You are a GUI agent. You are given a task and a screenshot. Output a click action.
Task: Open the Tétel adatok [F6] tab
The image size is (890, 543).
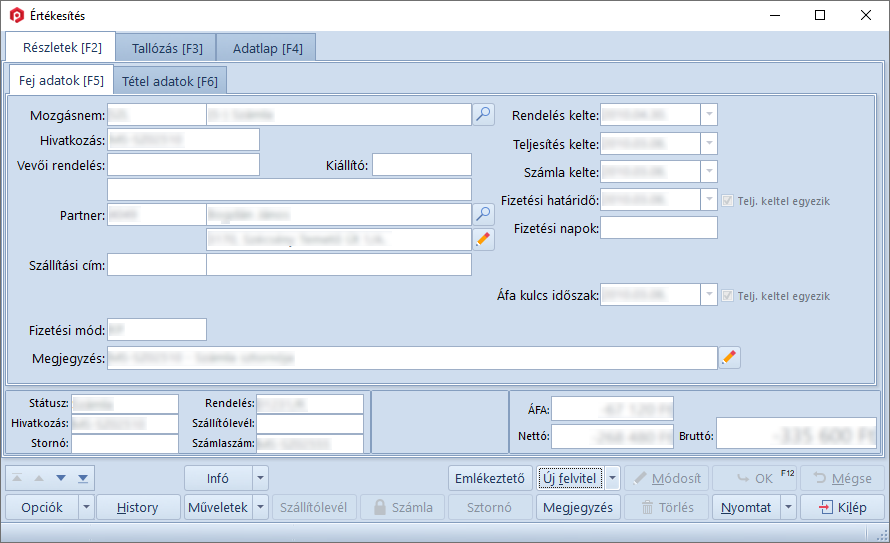click(x=169, y=81)
